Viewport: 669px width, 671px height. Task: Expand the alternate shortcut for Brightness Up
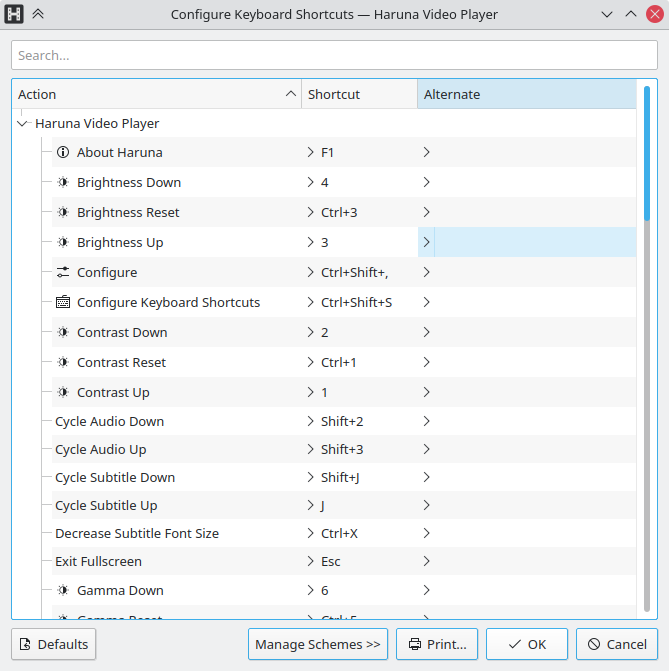[427, 243]
